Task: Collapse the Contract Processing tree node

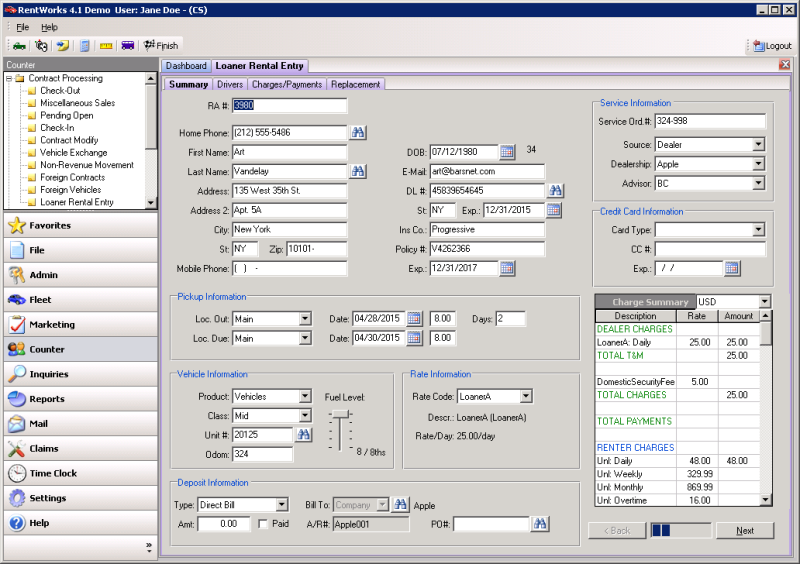Action: pos(9,79)
